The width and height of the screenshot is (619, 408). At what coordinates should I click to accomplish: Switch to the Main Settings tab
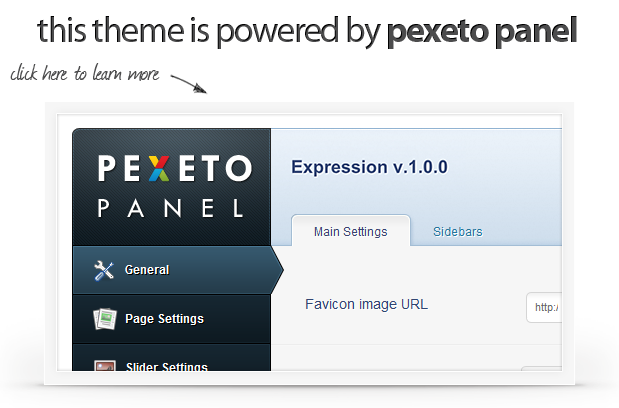(x=351, y=231)
